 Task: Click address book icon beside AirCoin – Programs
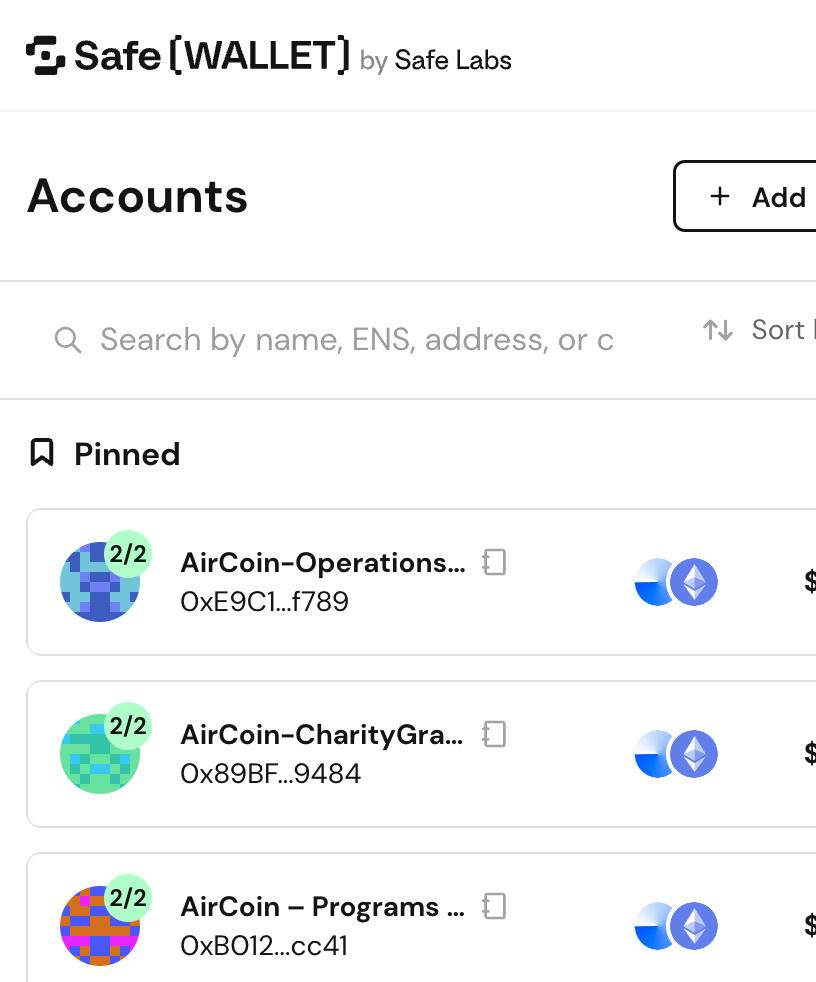pos(494,906)
